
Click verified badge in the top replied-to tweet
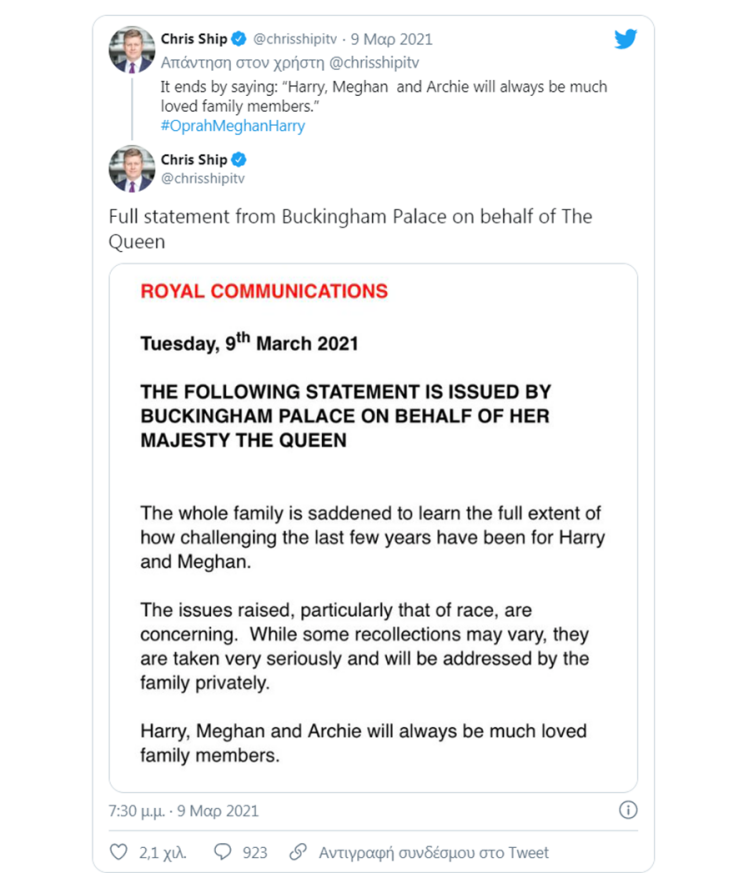coord(239,40)
